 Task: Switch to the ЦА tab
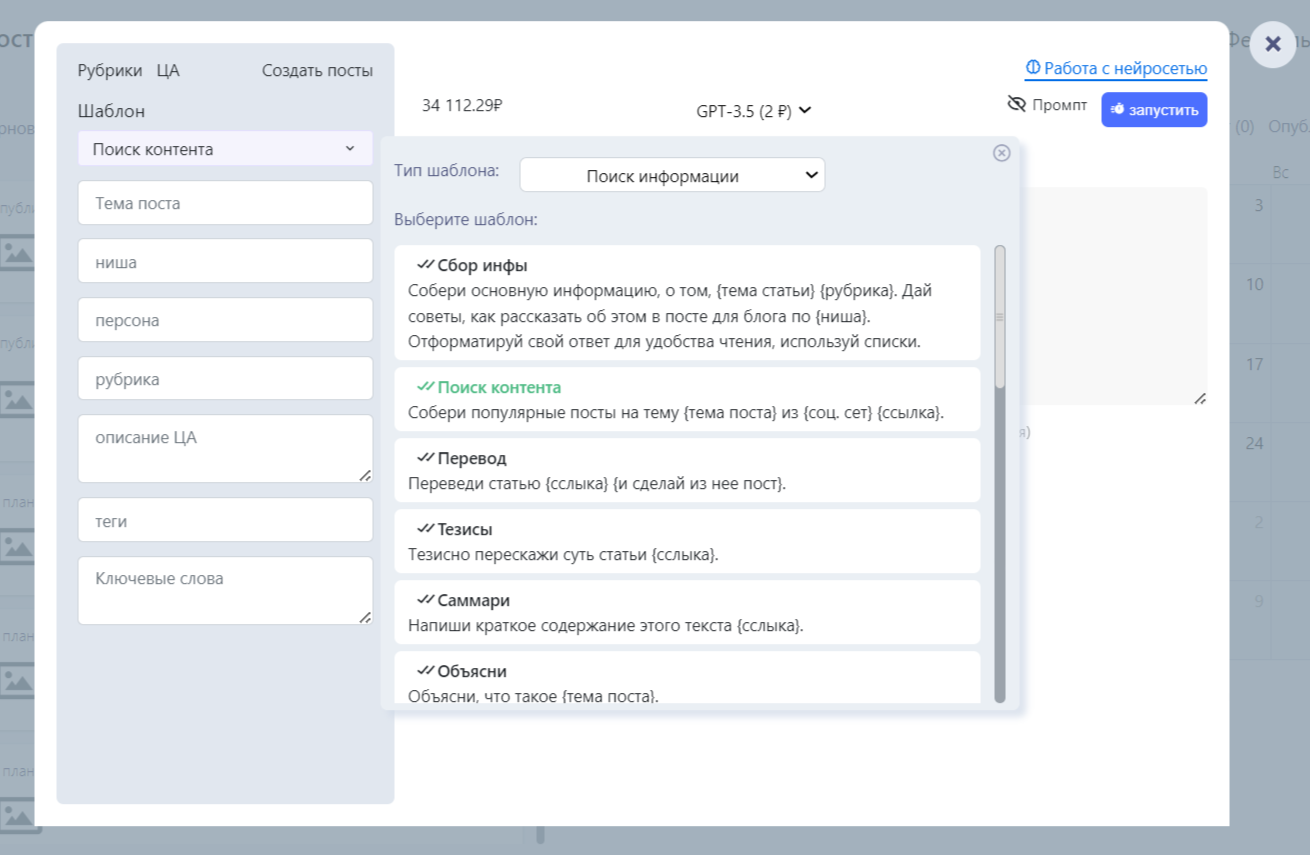tap(168, 71)
